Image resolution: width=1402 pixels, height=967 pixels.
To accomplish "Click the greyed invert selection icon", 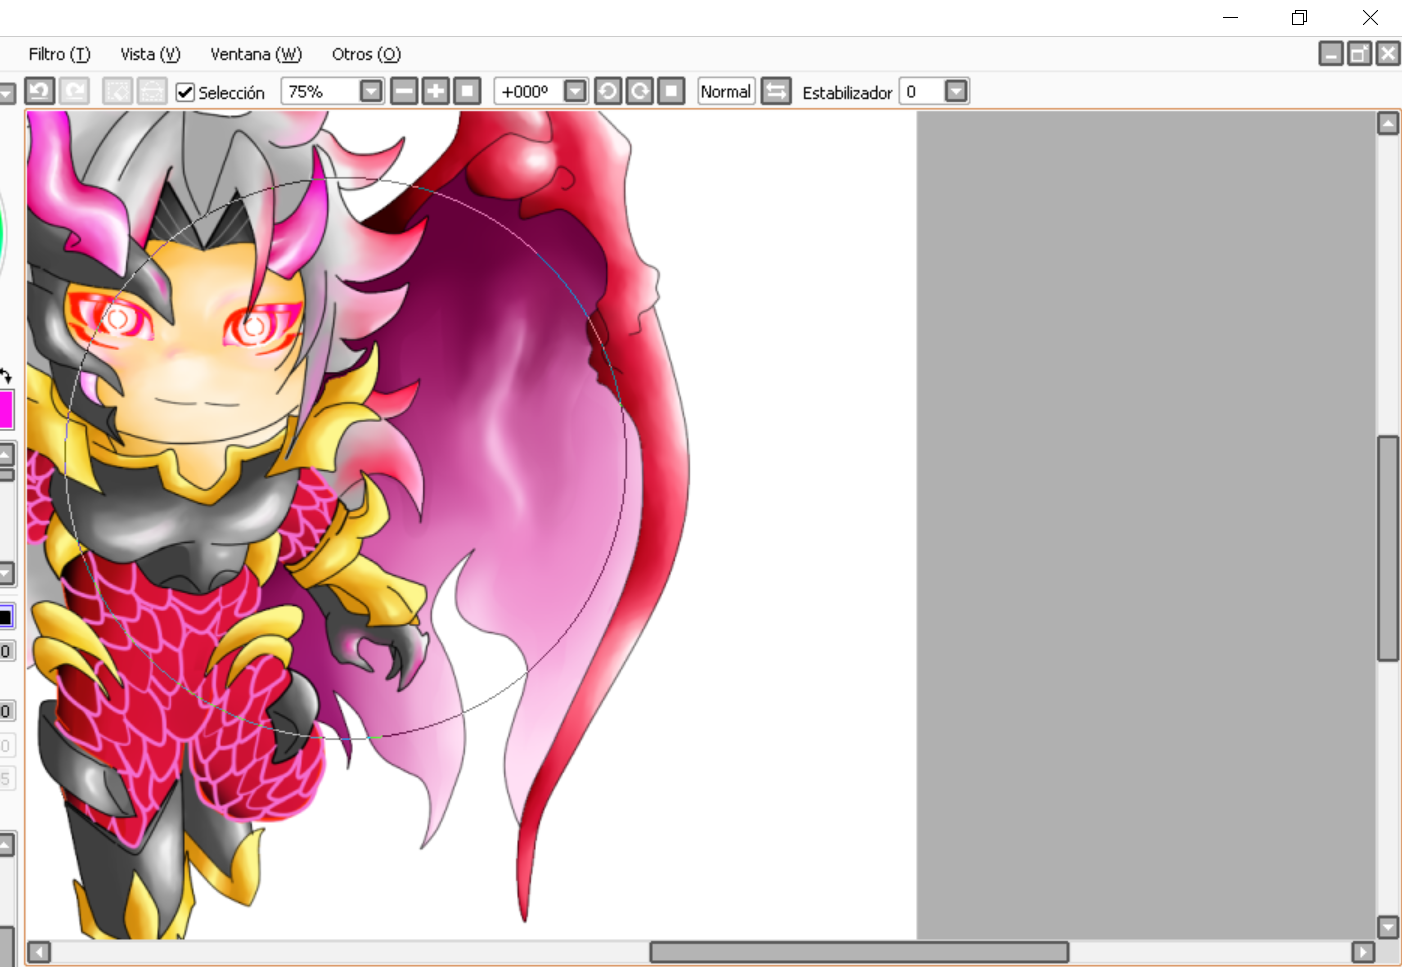I will point(152,91).
